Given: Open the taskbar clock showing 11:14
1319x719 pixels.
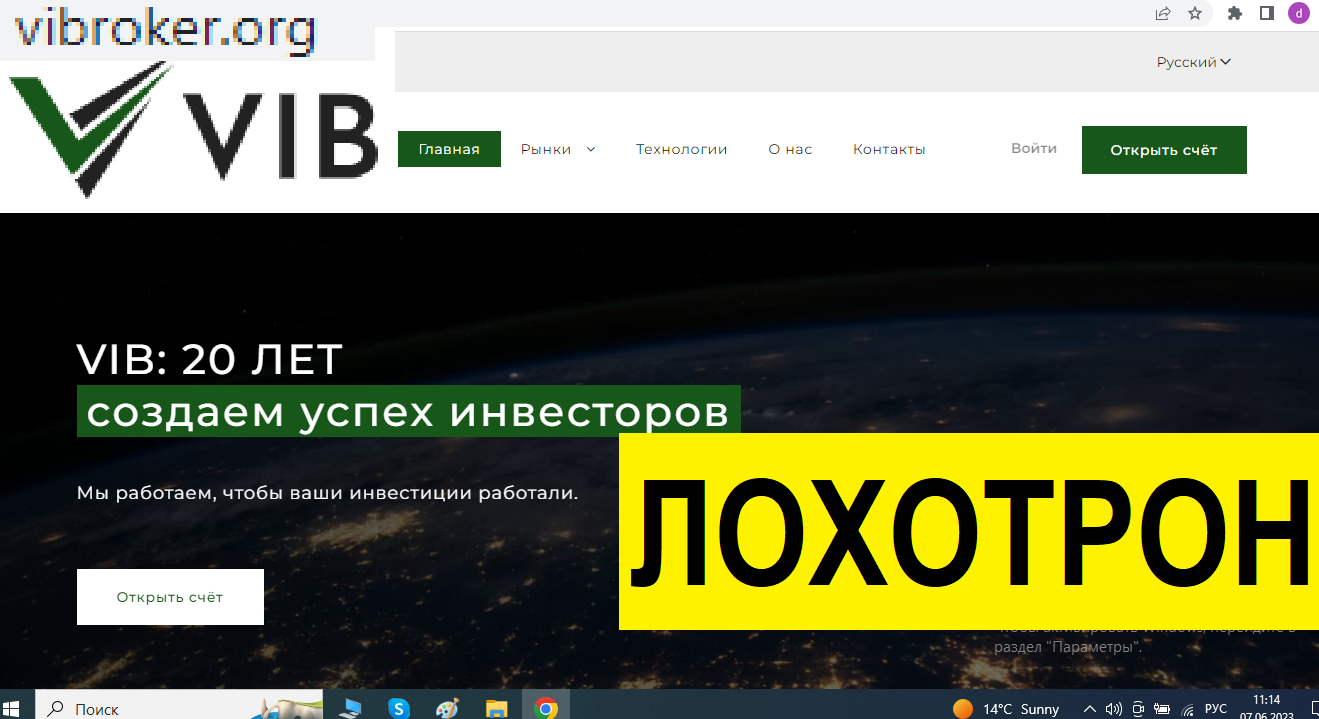Looking at the screenshot, I should pos(1267,707).
